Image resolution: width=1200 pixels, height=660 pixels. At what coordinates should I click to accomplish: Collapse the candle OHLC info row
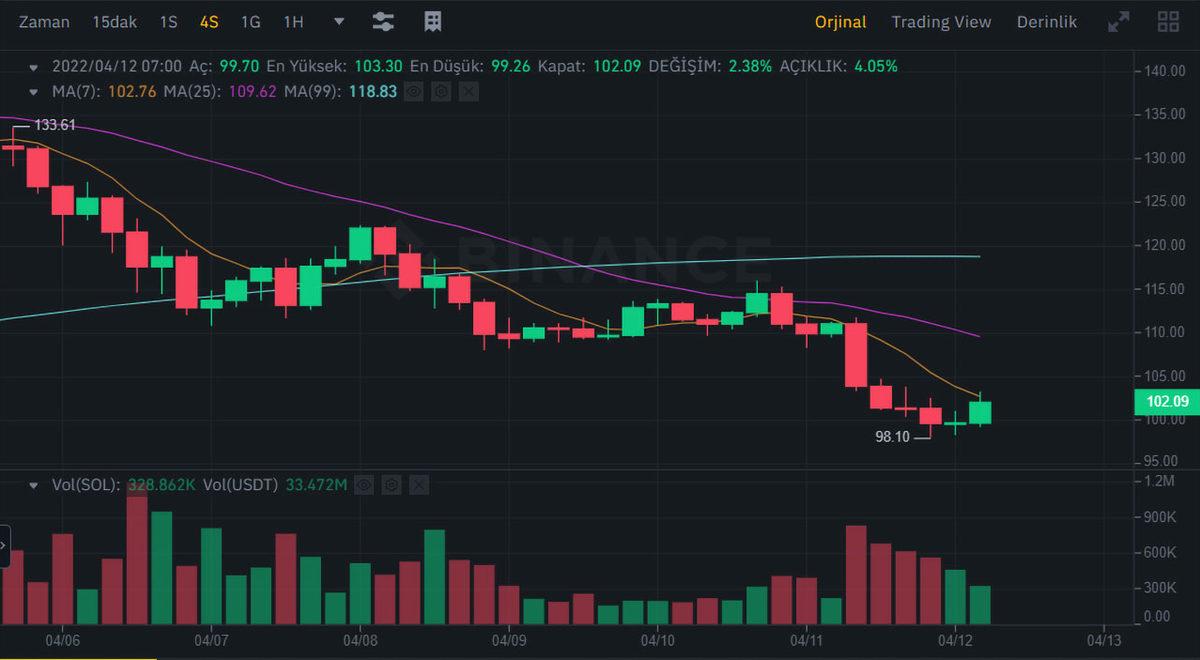(36, 67)
